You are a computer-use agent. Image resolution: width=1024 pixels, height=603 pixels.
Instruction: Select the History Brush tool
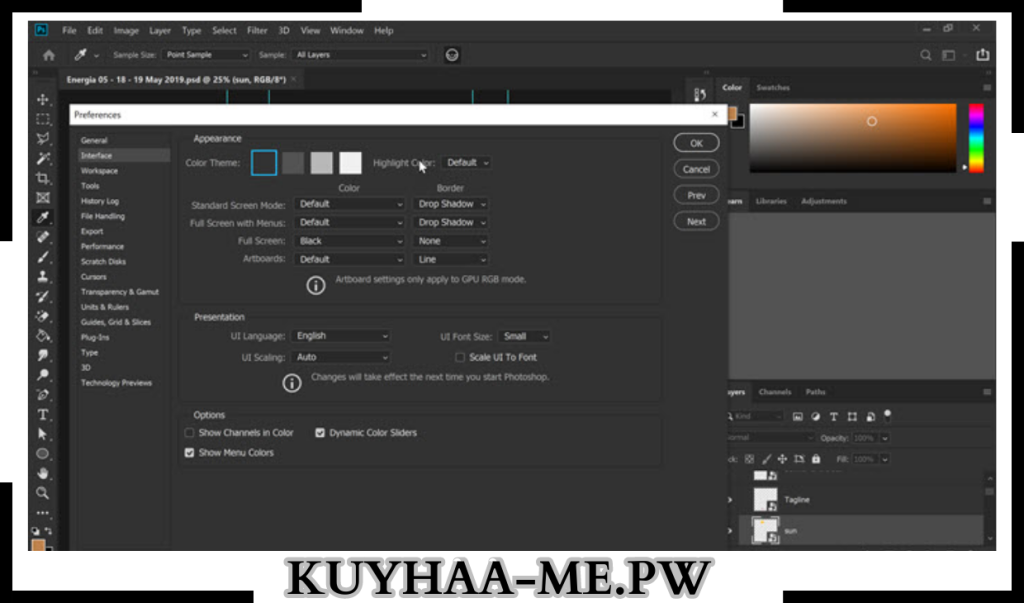(43, 296)
